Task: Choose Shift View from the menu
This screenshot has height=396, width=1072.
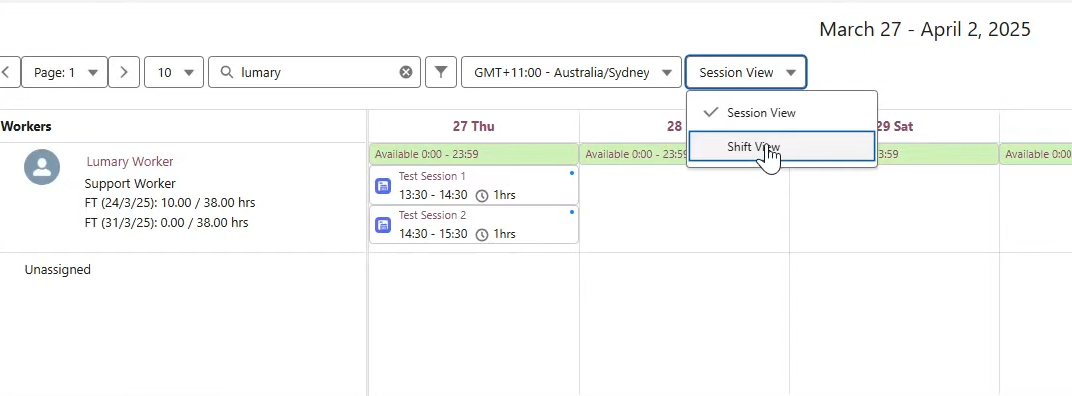Action: tap(781, 146)
